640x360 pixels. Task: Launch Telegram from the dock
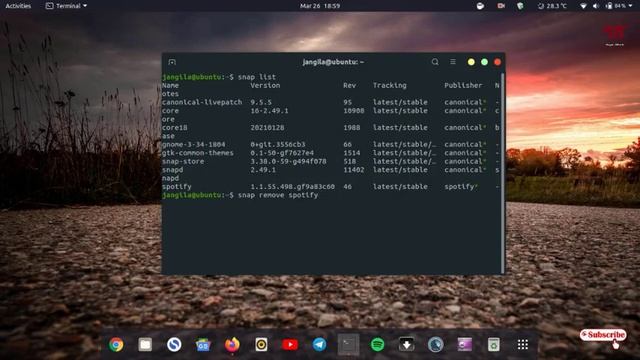pos(319,344)
